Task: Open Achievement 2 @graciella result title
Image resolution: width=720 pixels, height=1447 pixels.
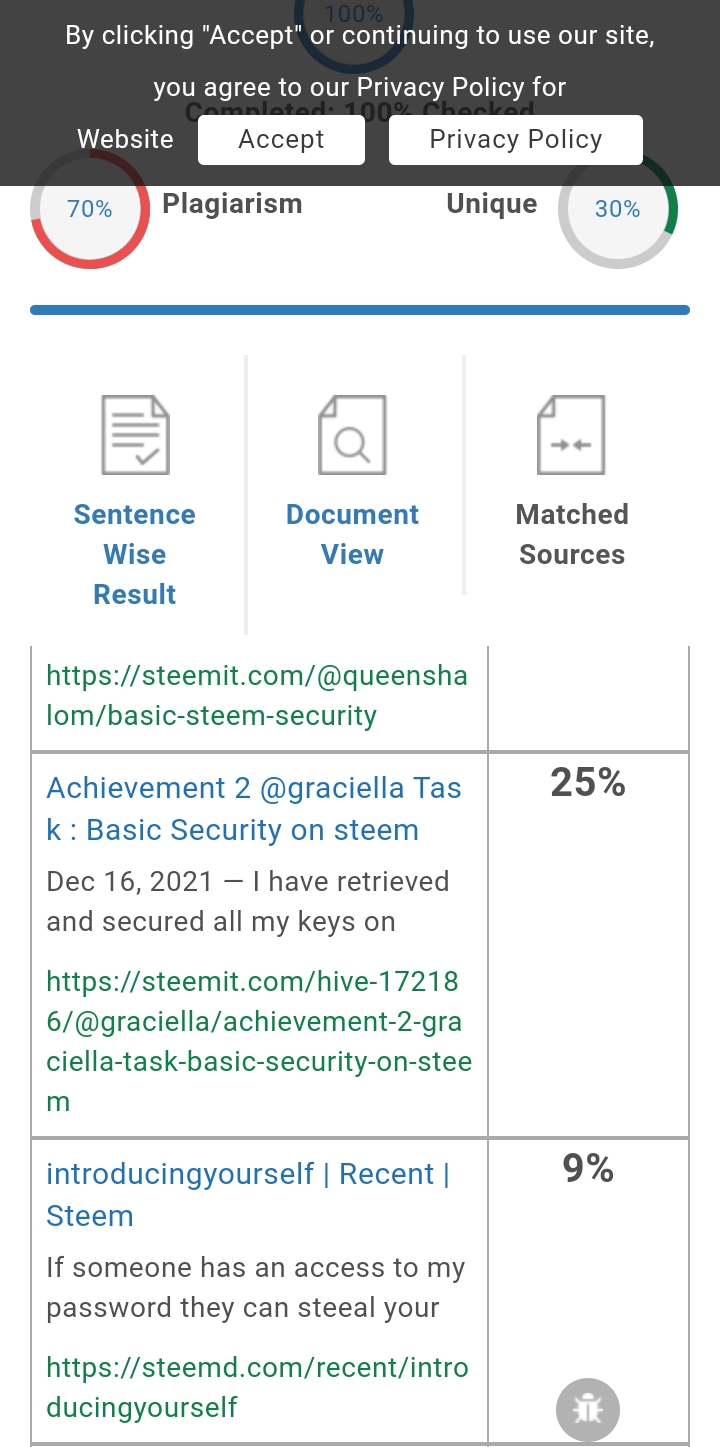Action: click(x=254, y=809)
